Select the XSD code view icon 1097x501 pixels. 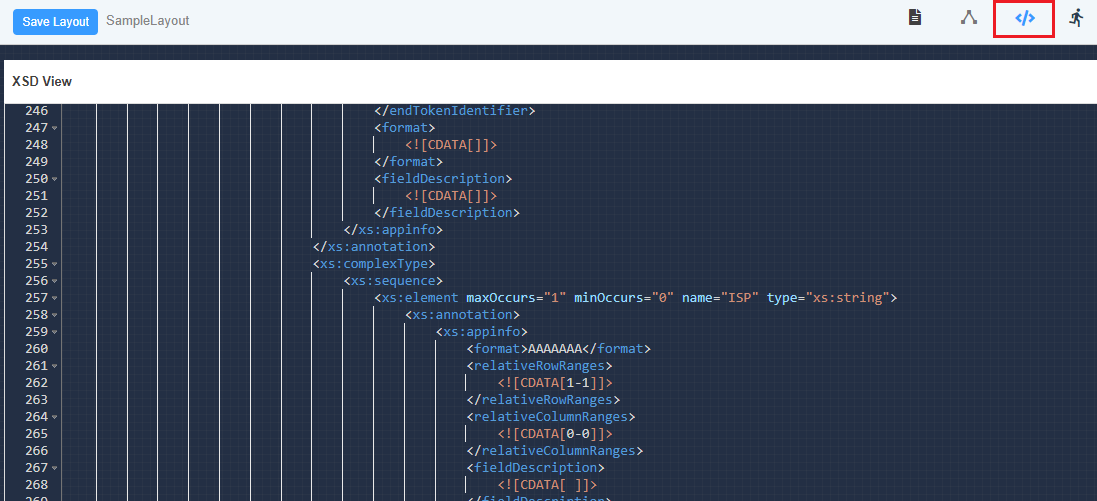coord(1024,19)
